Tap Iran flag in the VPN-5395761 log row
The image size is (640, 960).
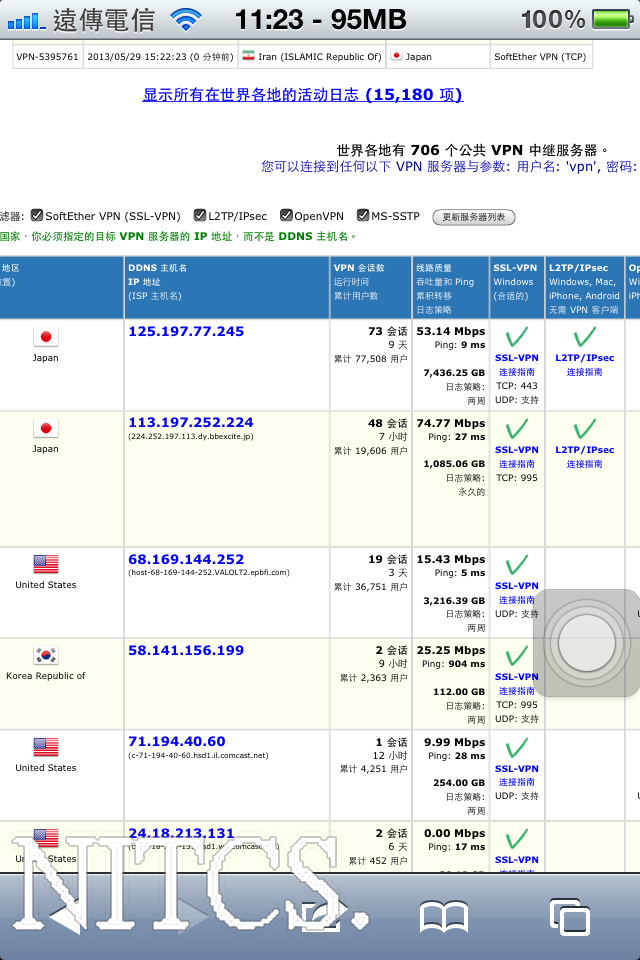(248, 56)
